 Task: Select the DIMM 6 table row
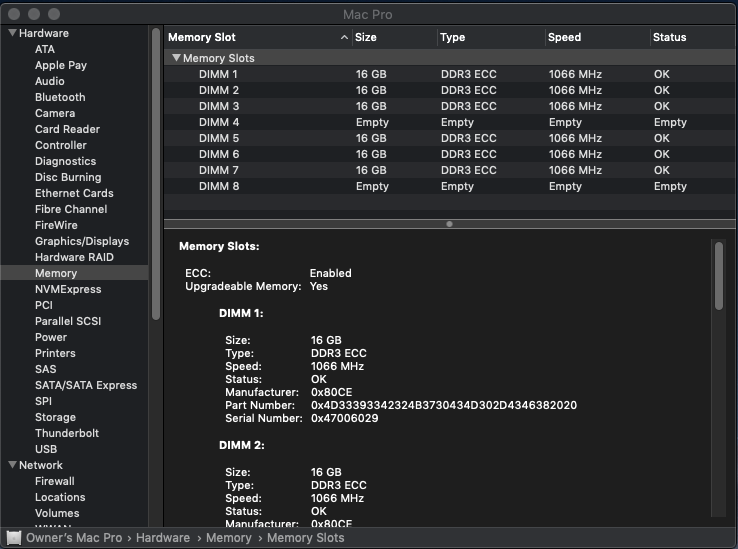pos(450,154)
